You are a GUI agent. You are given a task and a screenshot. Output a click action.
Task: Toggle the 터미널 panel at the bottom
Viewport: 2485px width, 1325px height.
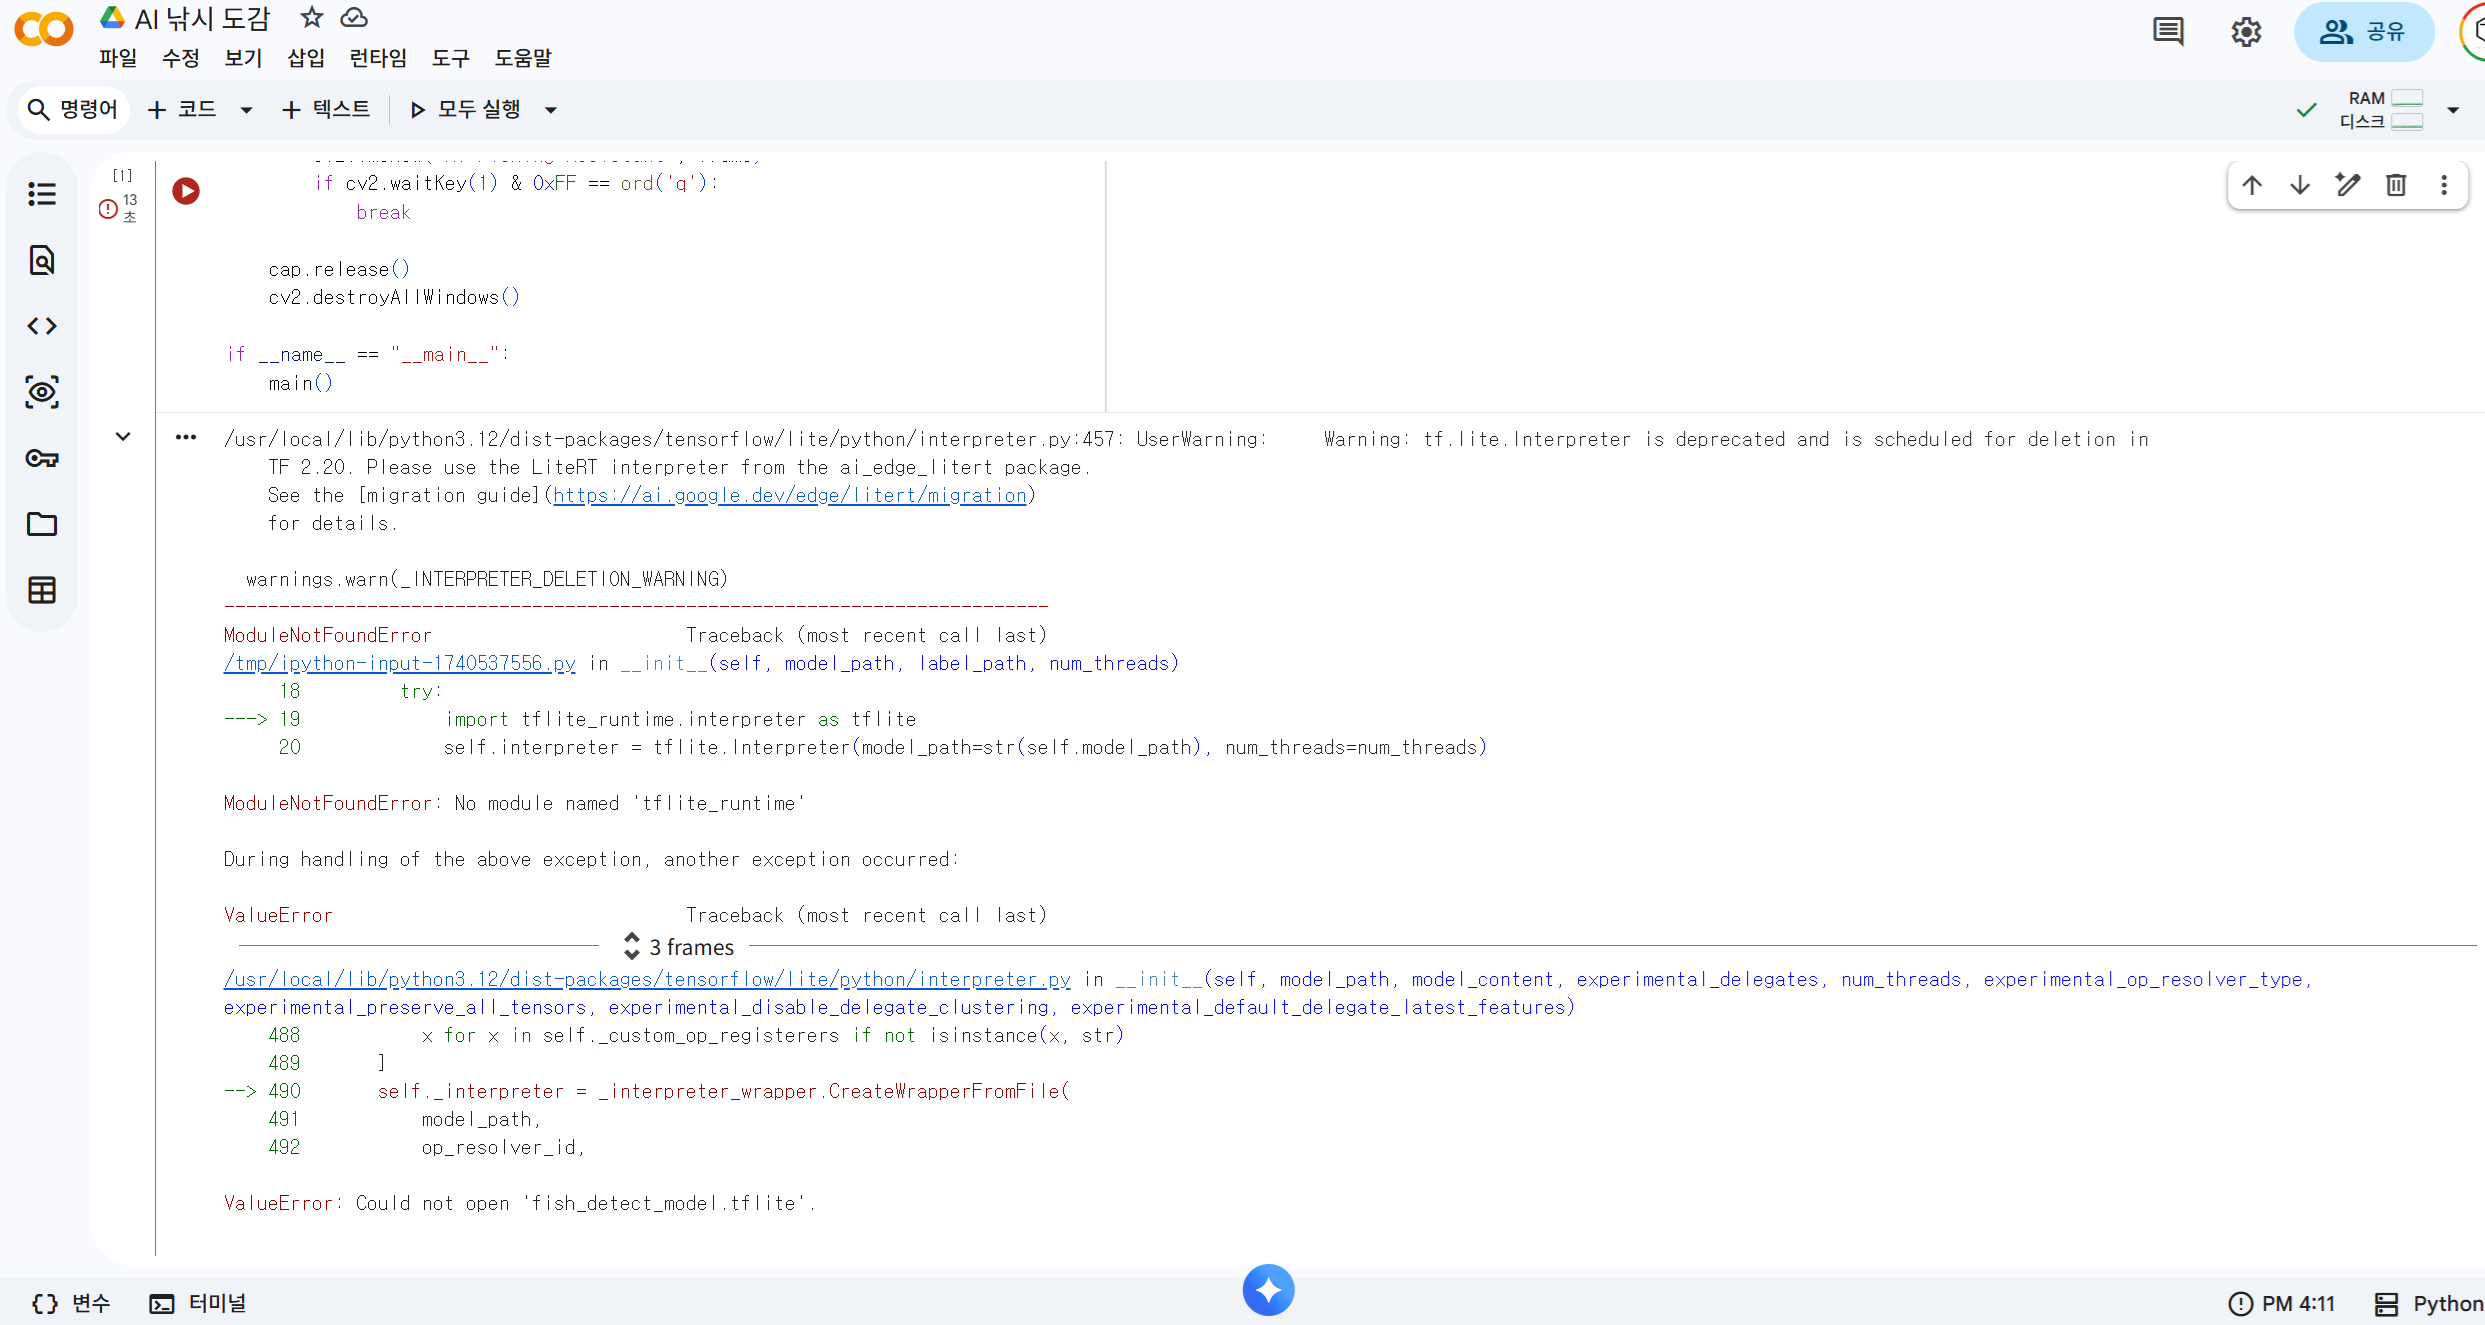(x=197, y=1302)
